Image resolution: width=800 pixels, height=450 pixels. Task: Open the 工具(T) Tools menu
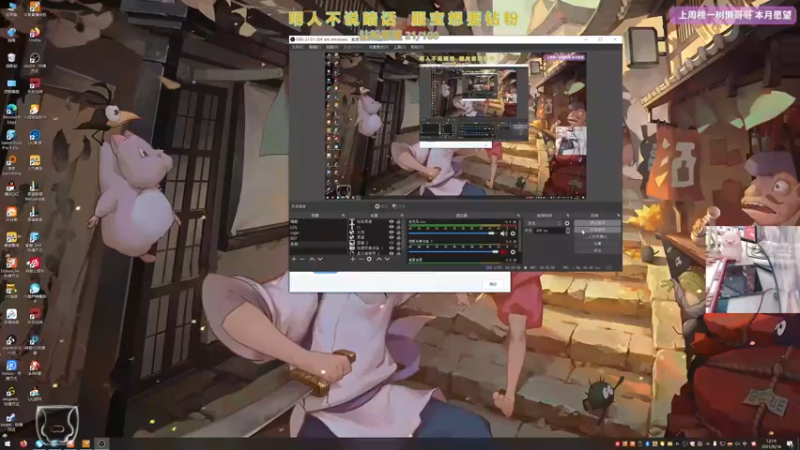coord(399,47)
